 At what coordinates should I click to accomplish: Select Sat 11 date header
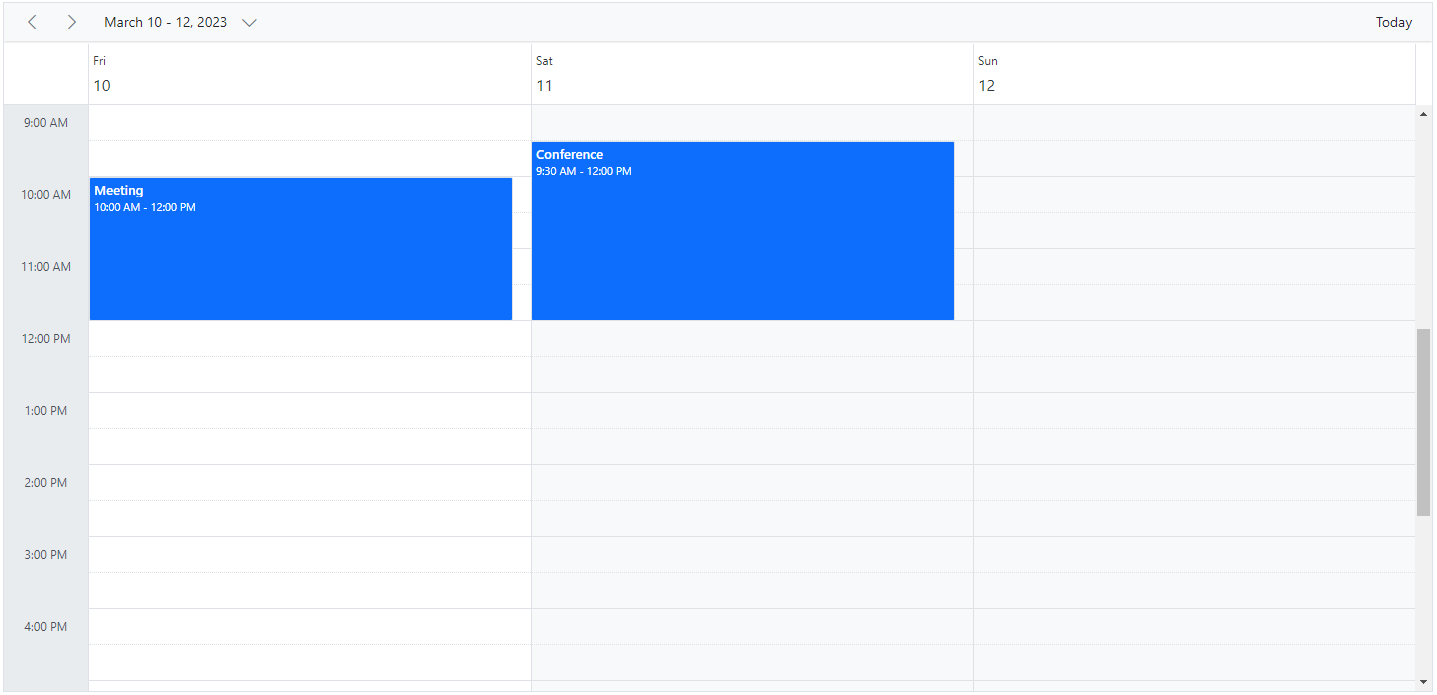(x=752, y=74)
